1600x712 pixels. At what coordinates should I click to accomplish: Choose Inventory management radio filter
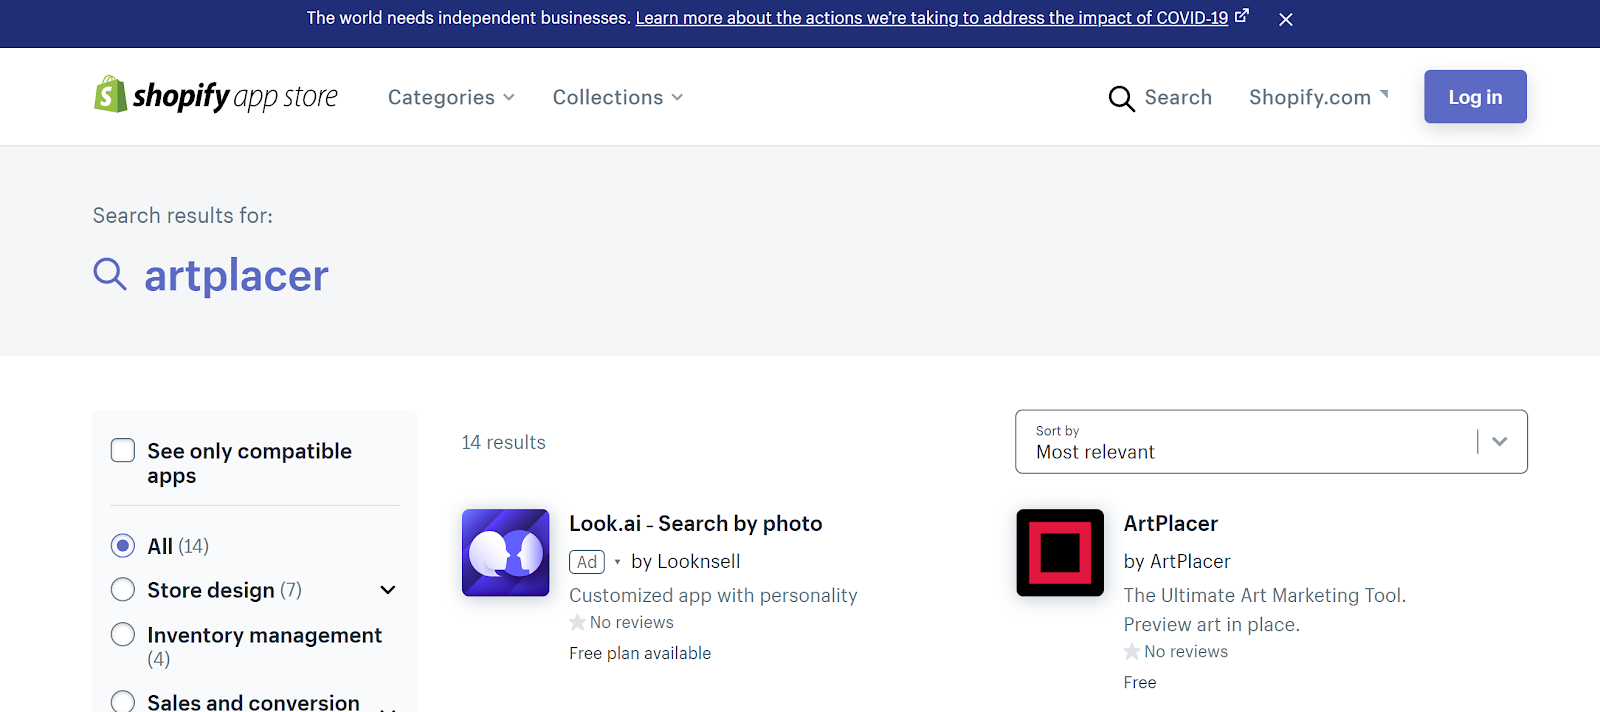point(123,635)
